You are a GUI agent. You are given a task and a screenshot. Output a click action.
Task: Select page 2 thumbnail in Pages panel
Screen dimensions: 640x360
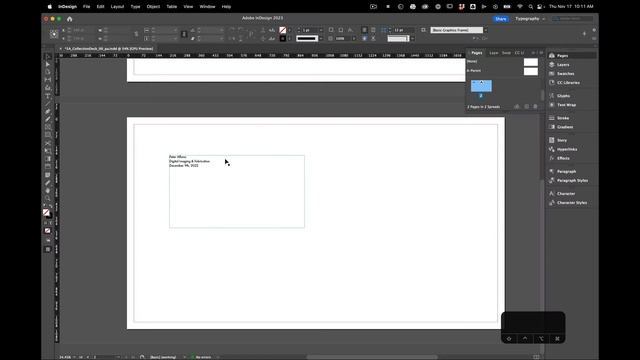[481, 86]
